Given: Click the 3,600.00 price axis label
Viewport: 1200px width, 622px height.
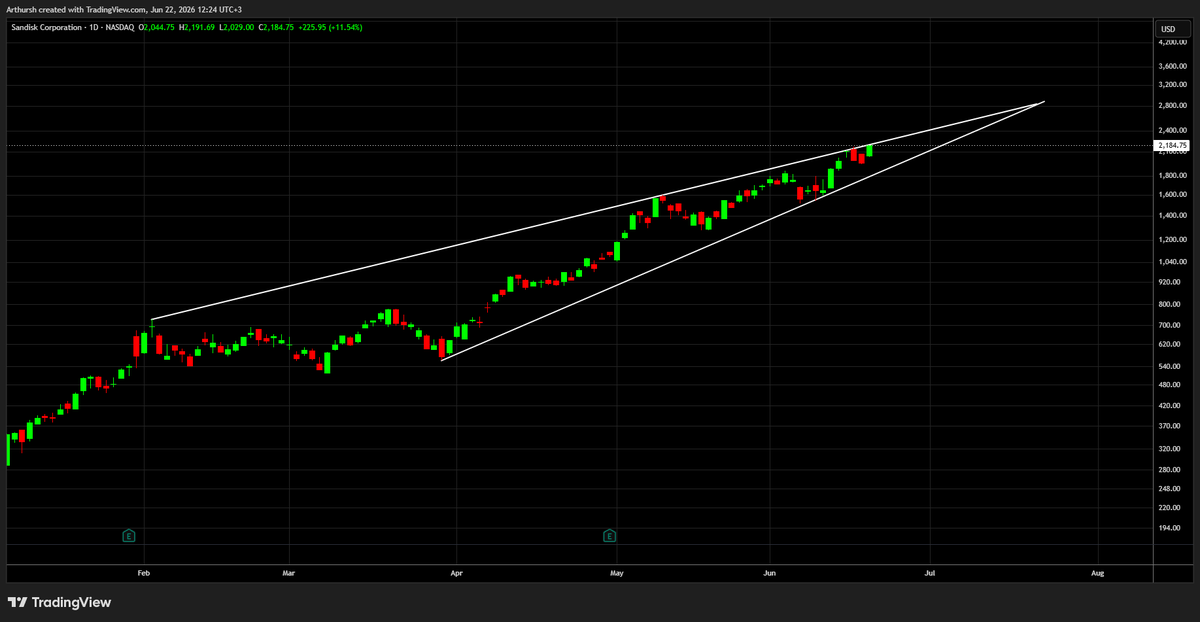Looking at the screenshot, I should pos(1173,66).
